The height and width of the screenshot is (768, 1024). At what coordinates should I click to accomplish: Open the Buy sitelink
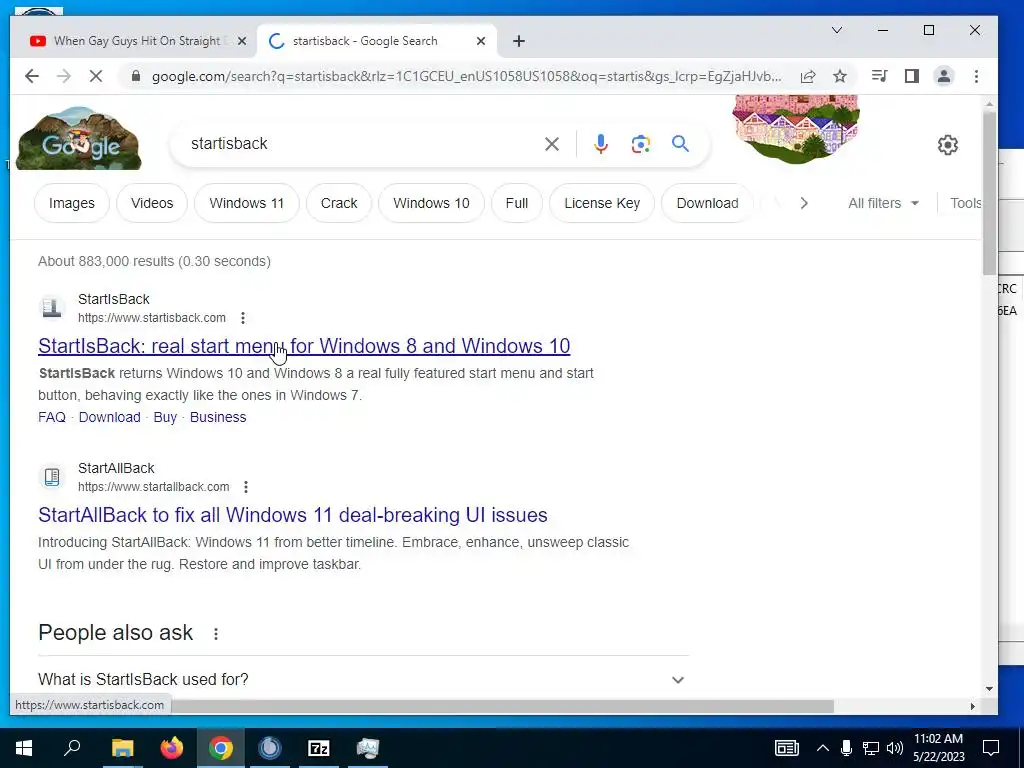tap(165, 417)
